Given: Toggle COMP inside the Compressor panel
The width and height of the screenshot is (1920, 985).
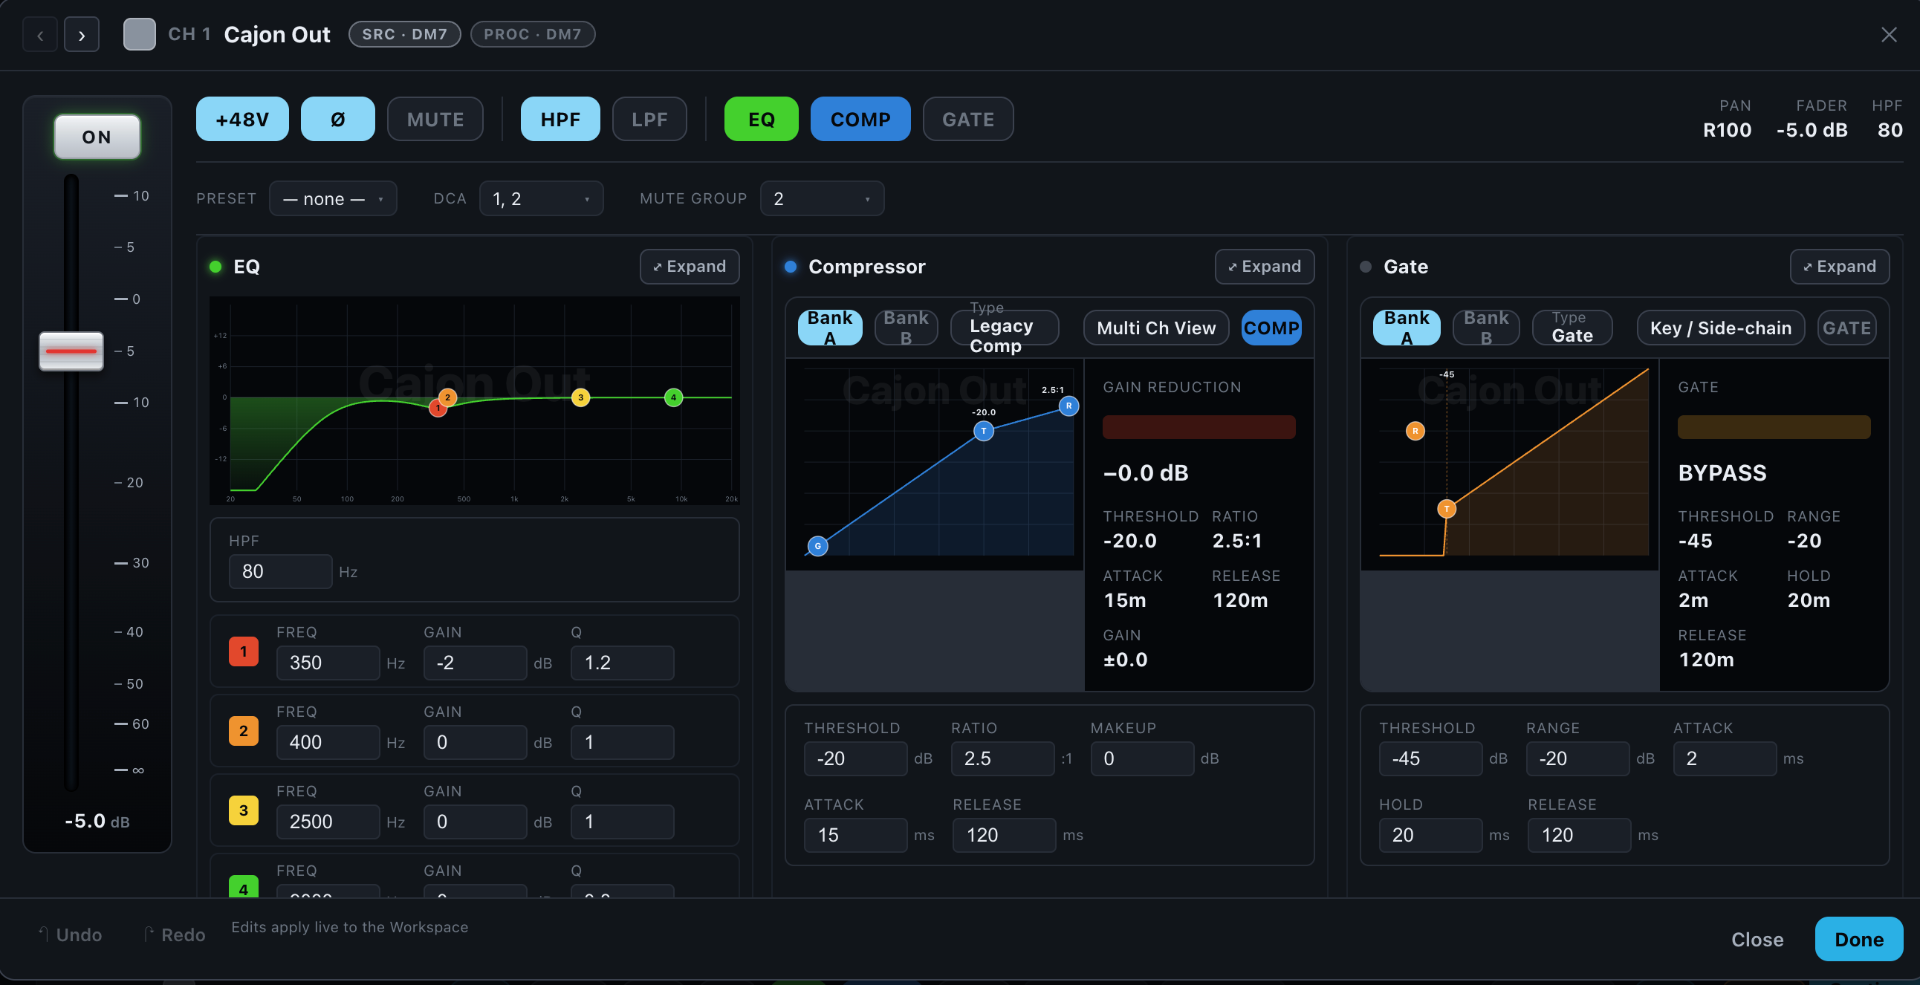Looking at the screenshot, I should click(1271, 328).
